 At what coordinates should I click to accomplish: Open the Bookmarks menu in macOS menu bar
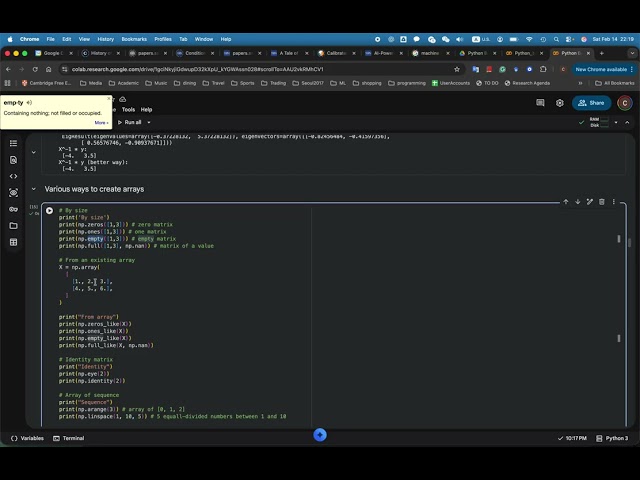click(x=134, y=39)
